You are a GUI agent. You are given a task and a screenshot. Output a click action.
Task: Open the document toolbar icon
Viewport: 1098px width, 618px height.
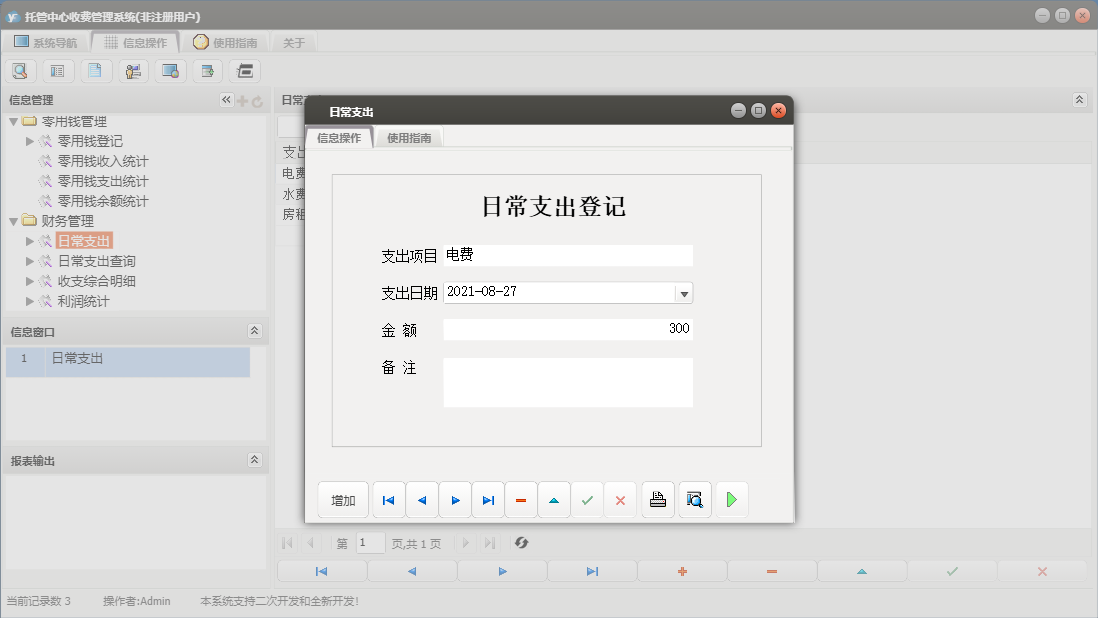[93, 71]
